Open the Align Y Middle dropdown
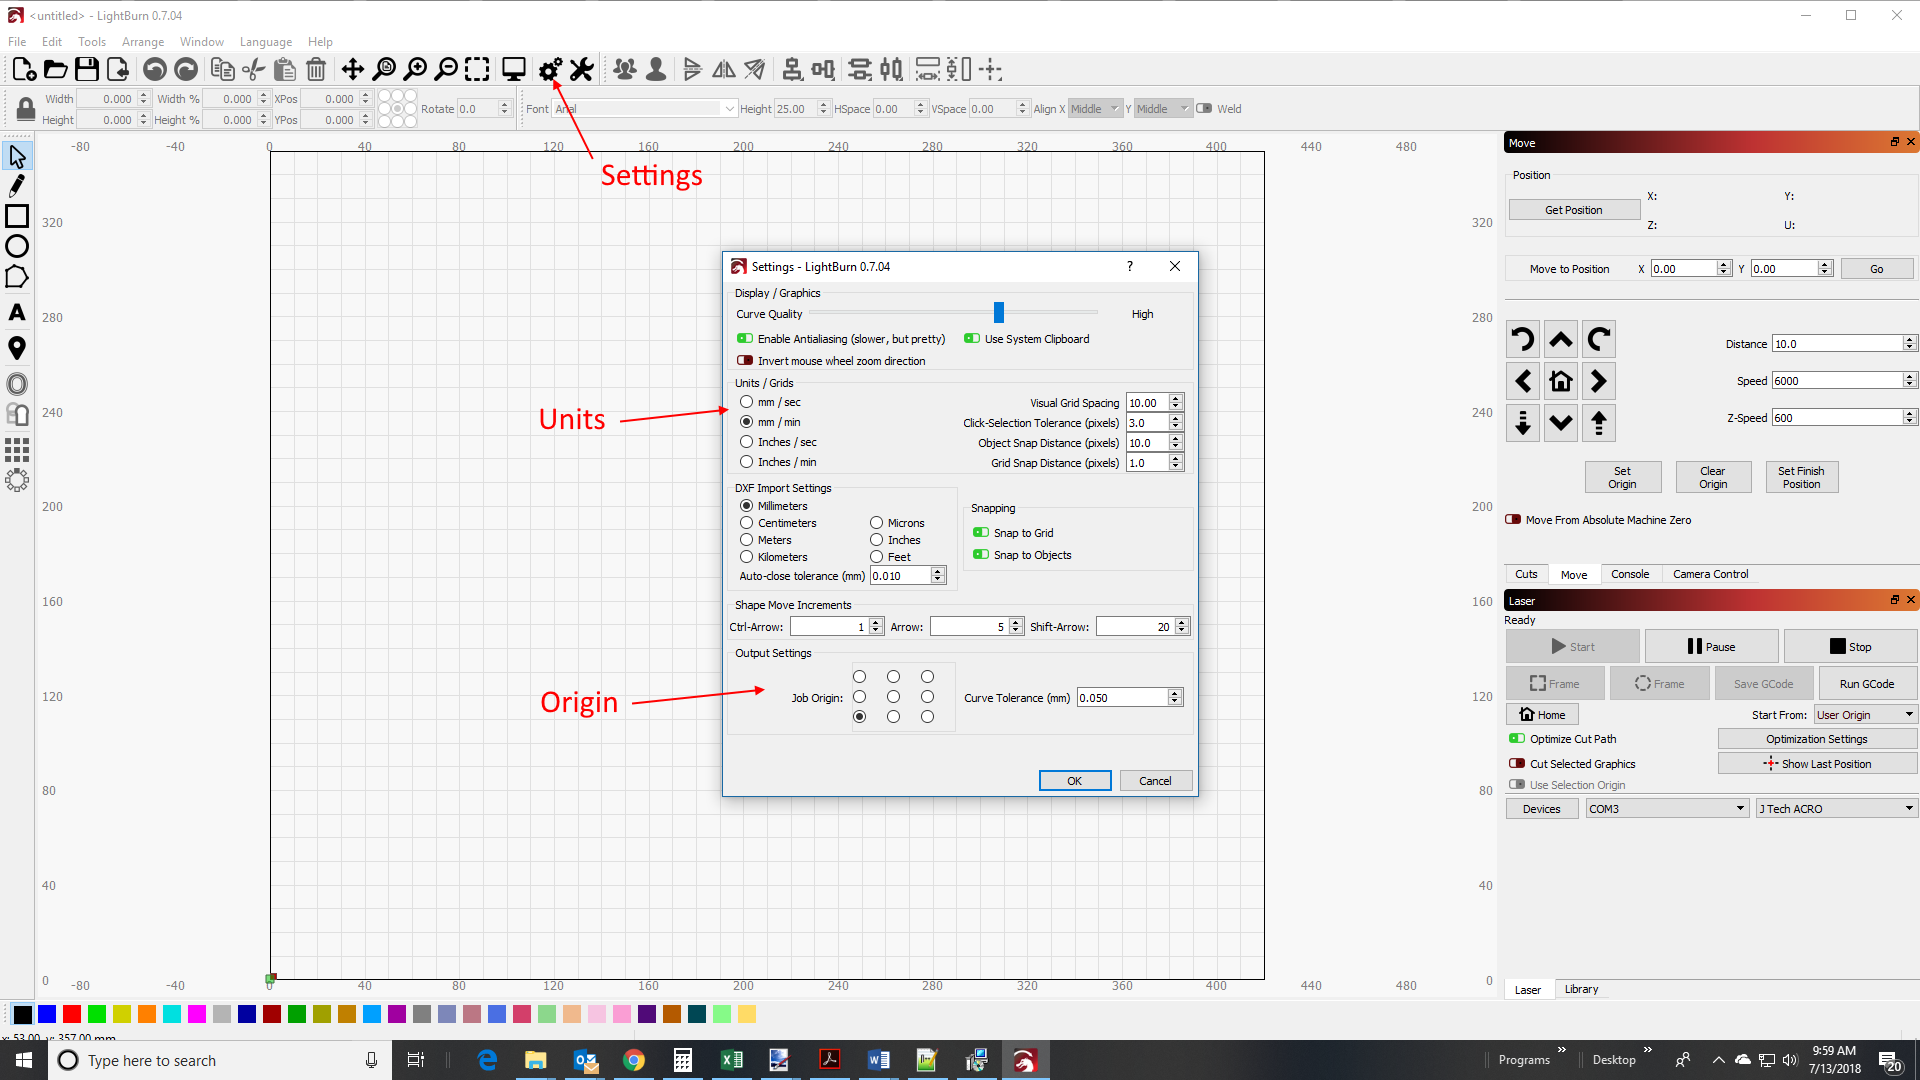1920x1080 pixels. (x=1163, y=109)
